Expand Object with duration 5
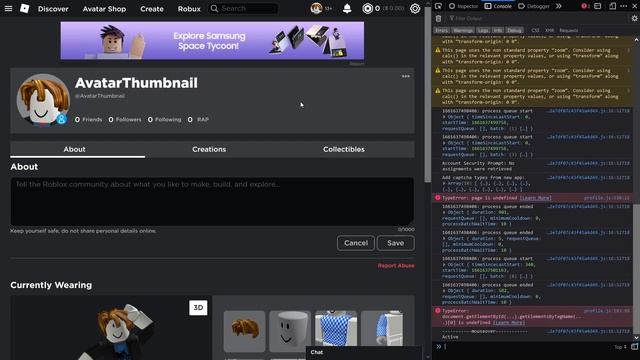This screenshot has height=360, width=640. pos(444,238)
